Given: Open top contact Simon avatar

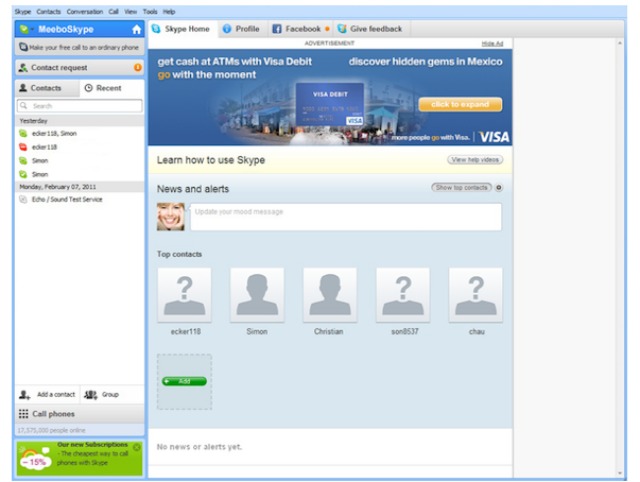Looking at the screenshot, I should tap(257, 295).
